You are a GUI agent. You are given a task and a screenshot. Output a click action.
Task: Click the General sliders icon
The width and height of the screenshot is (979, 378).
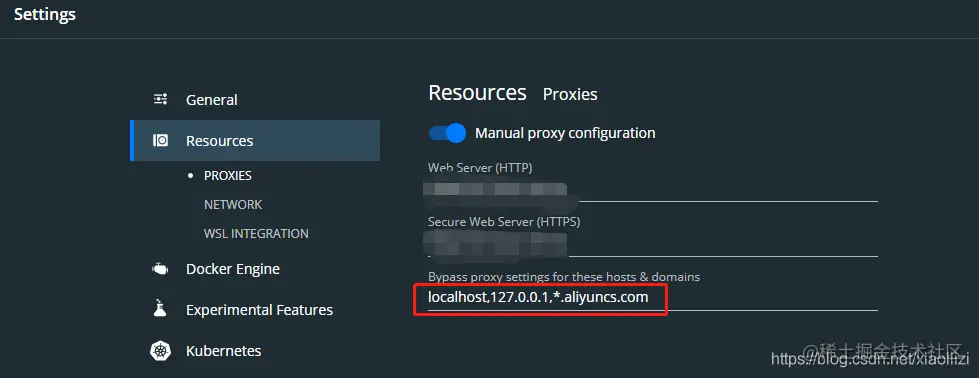click(160, 99)
